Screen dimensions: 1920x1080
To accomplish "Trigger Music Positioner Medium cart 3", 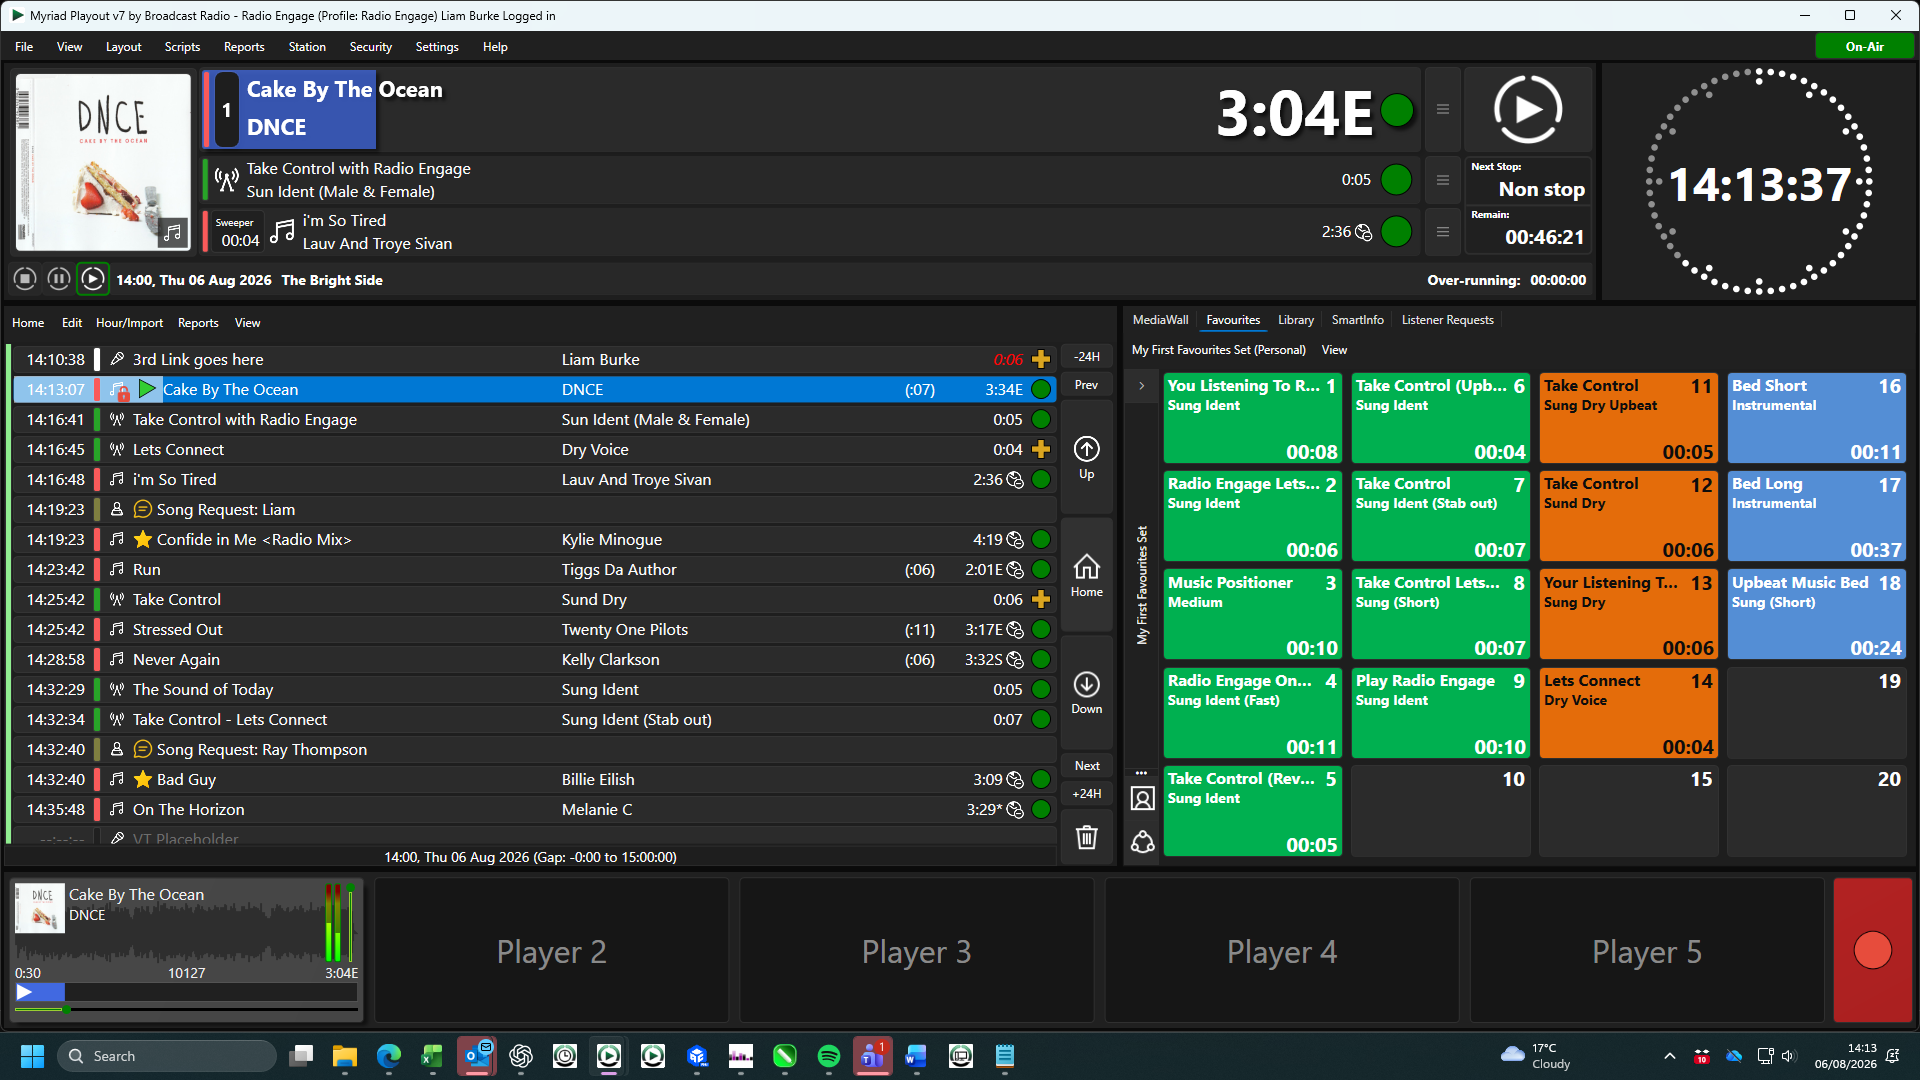I will 1252,615.
